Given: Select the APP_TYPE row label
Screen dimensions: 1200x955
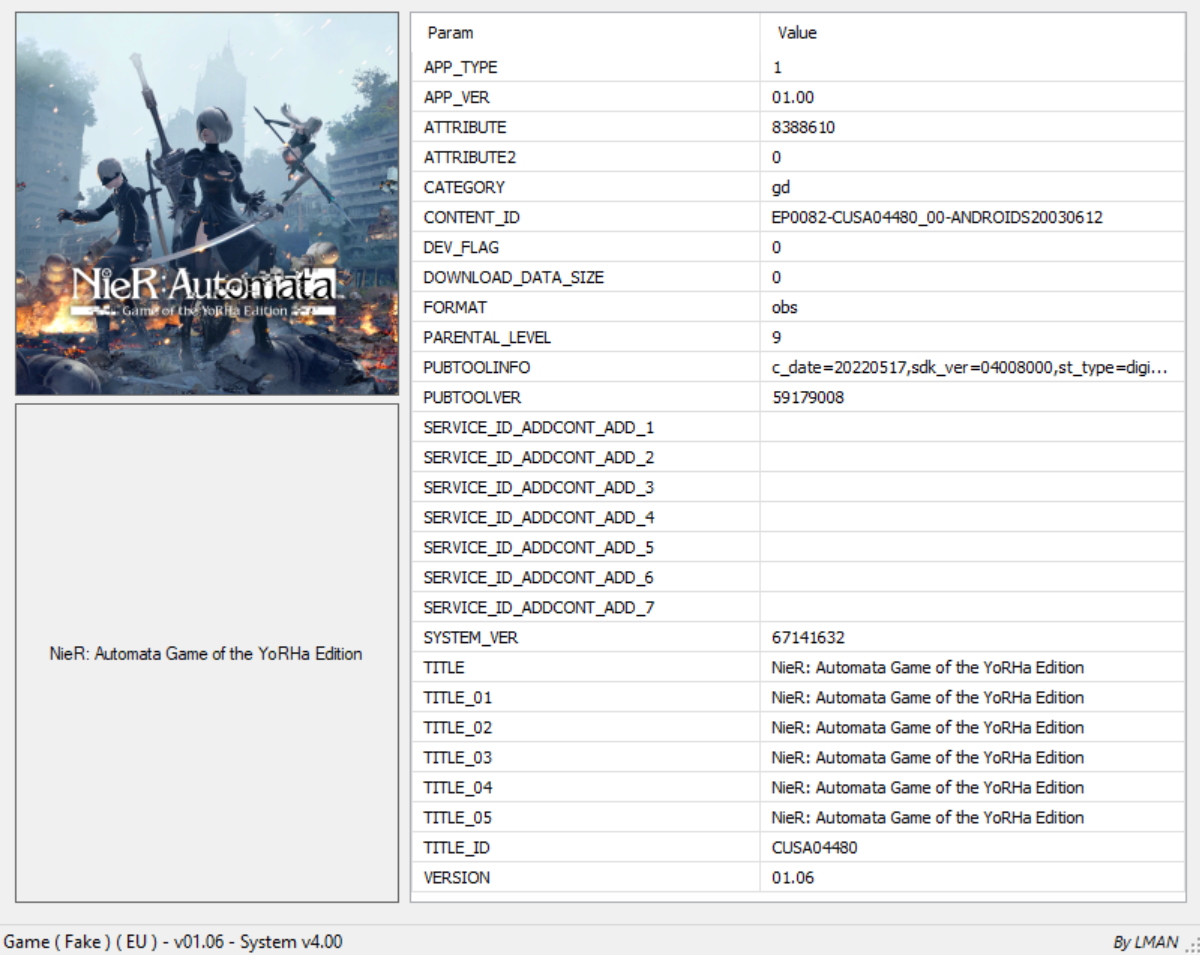Looking at the screenshot, I should tap(460, 67).
